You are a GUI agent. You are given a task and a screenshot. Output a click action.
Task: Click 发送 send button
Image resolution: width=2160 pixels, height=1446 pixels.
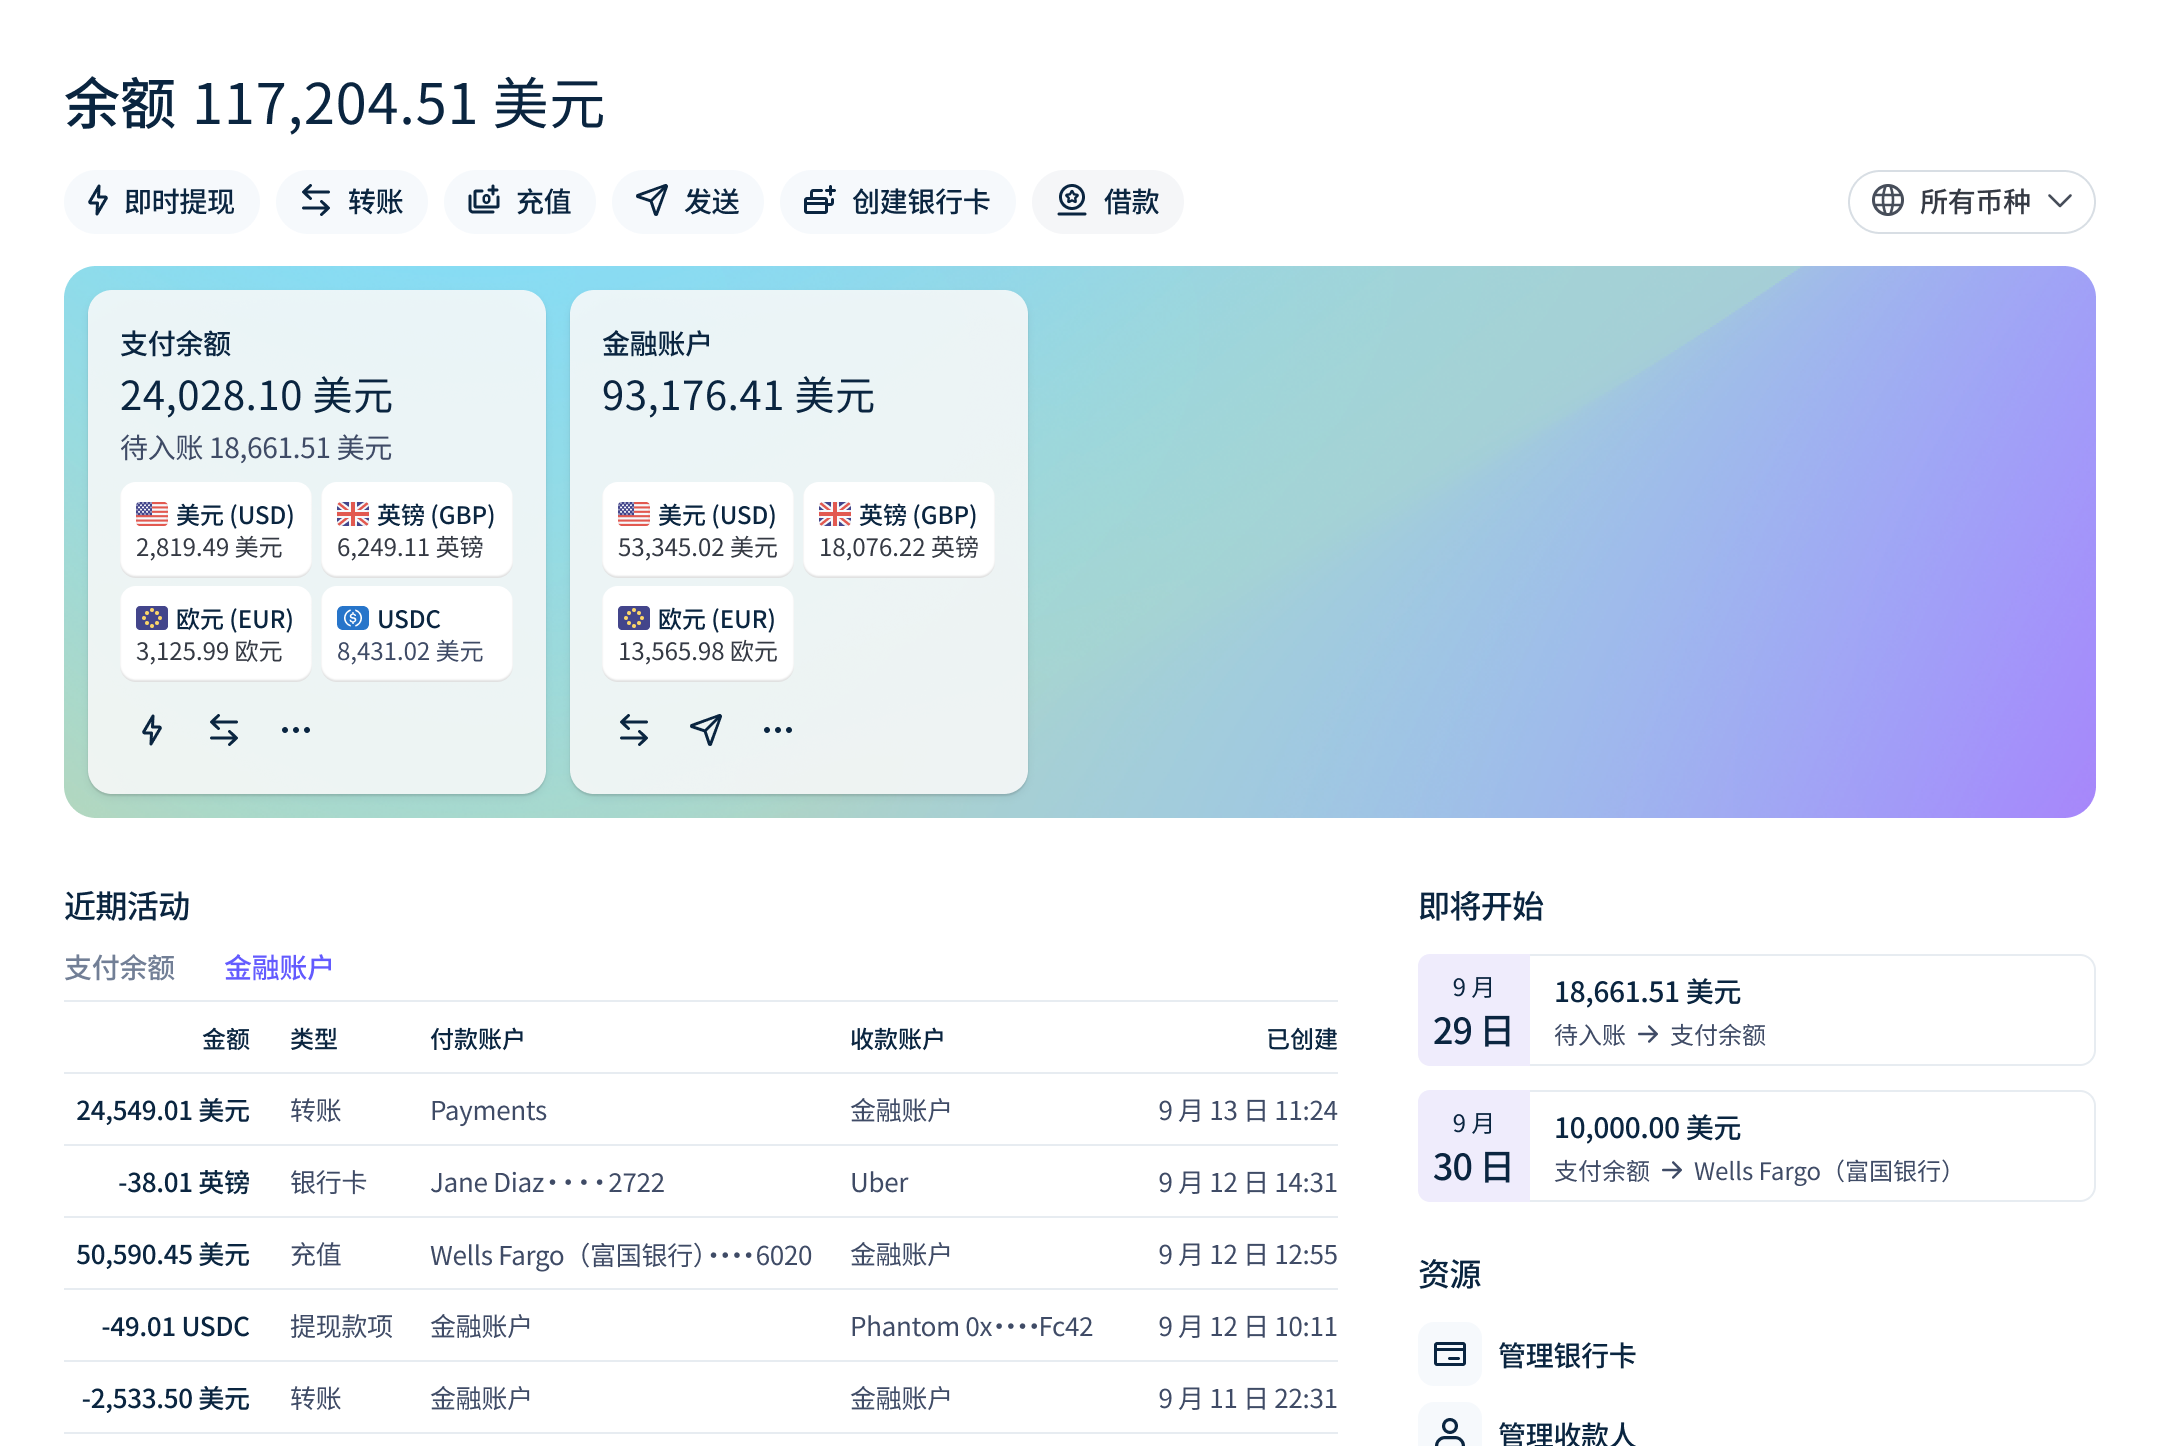(x=688, y=202)
